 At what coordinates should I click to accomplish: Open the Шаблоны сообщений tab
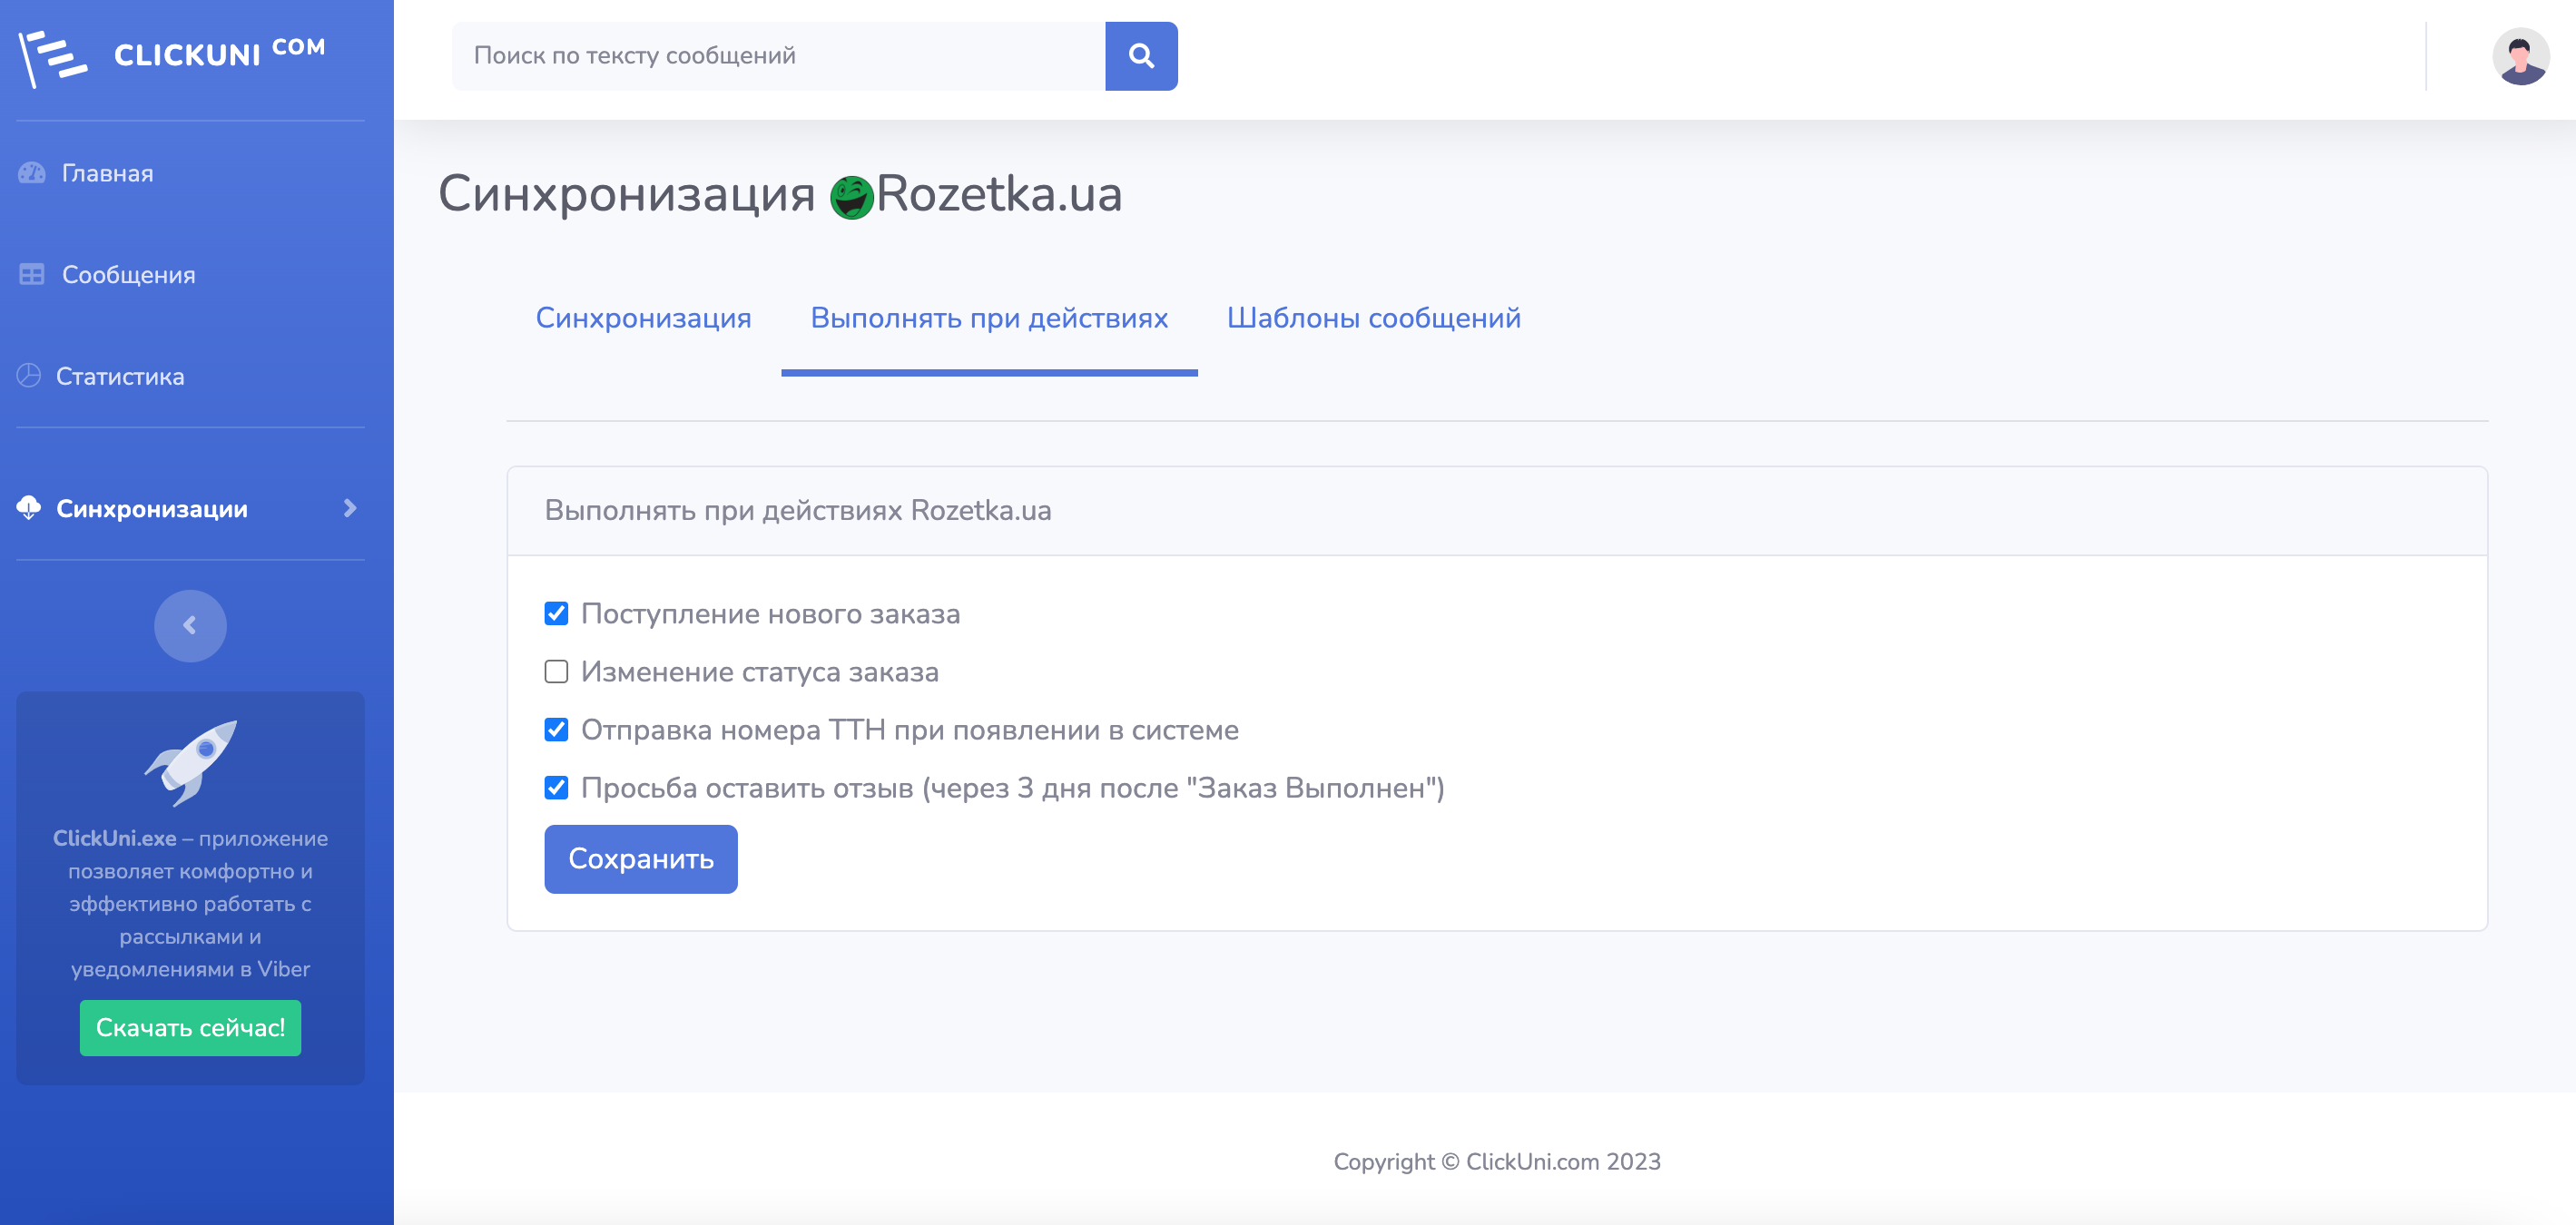click(1373, 318)
